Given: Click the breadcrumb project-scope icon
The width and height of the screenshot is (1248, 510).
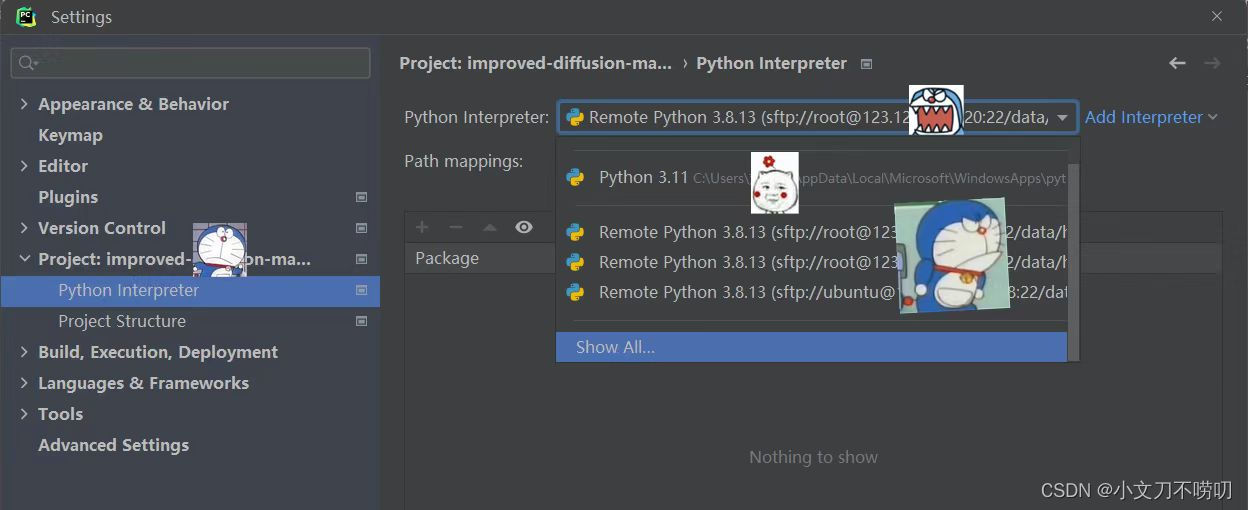Looking at the screenshot, I should click(866, 64).
